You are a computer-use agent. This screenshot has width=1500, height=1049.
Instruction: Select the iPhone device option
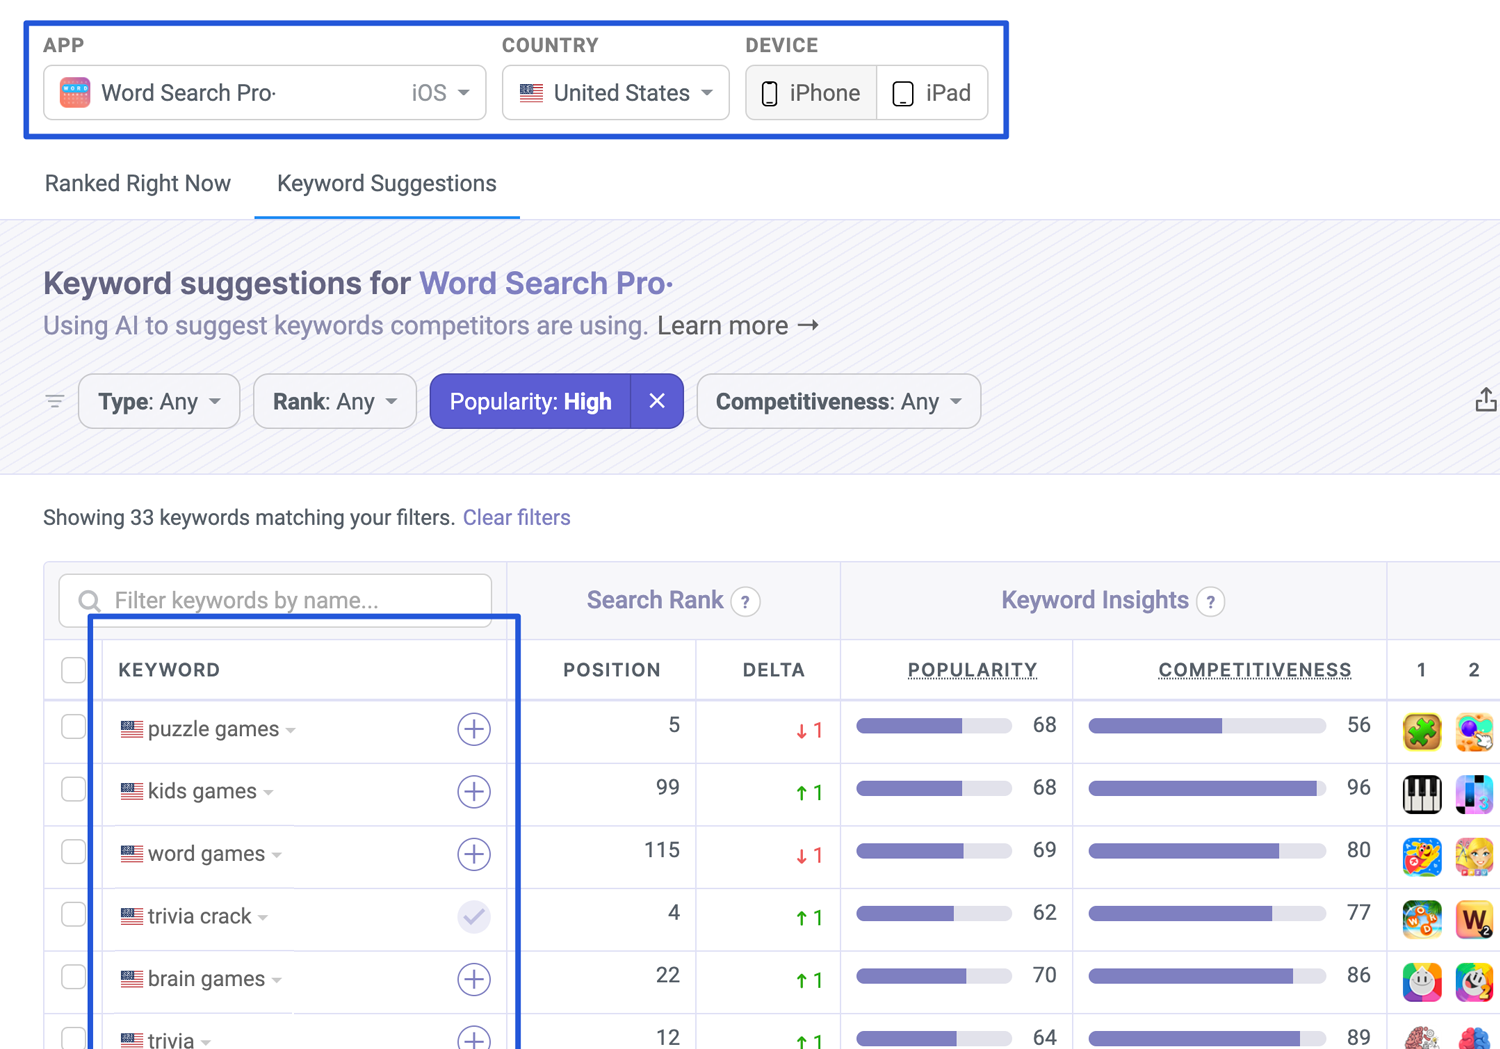(x=811, y=93)
